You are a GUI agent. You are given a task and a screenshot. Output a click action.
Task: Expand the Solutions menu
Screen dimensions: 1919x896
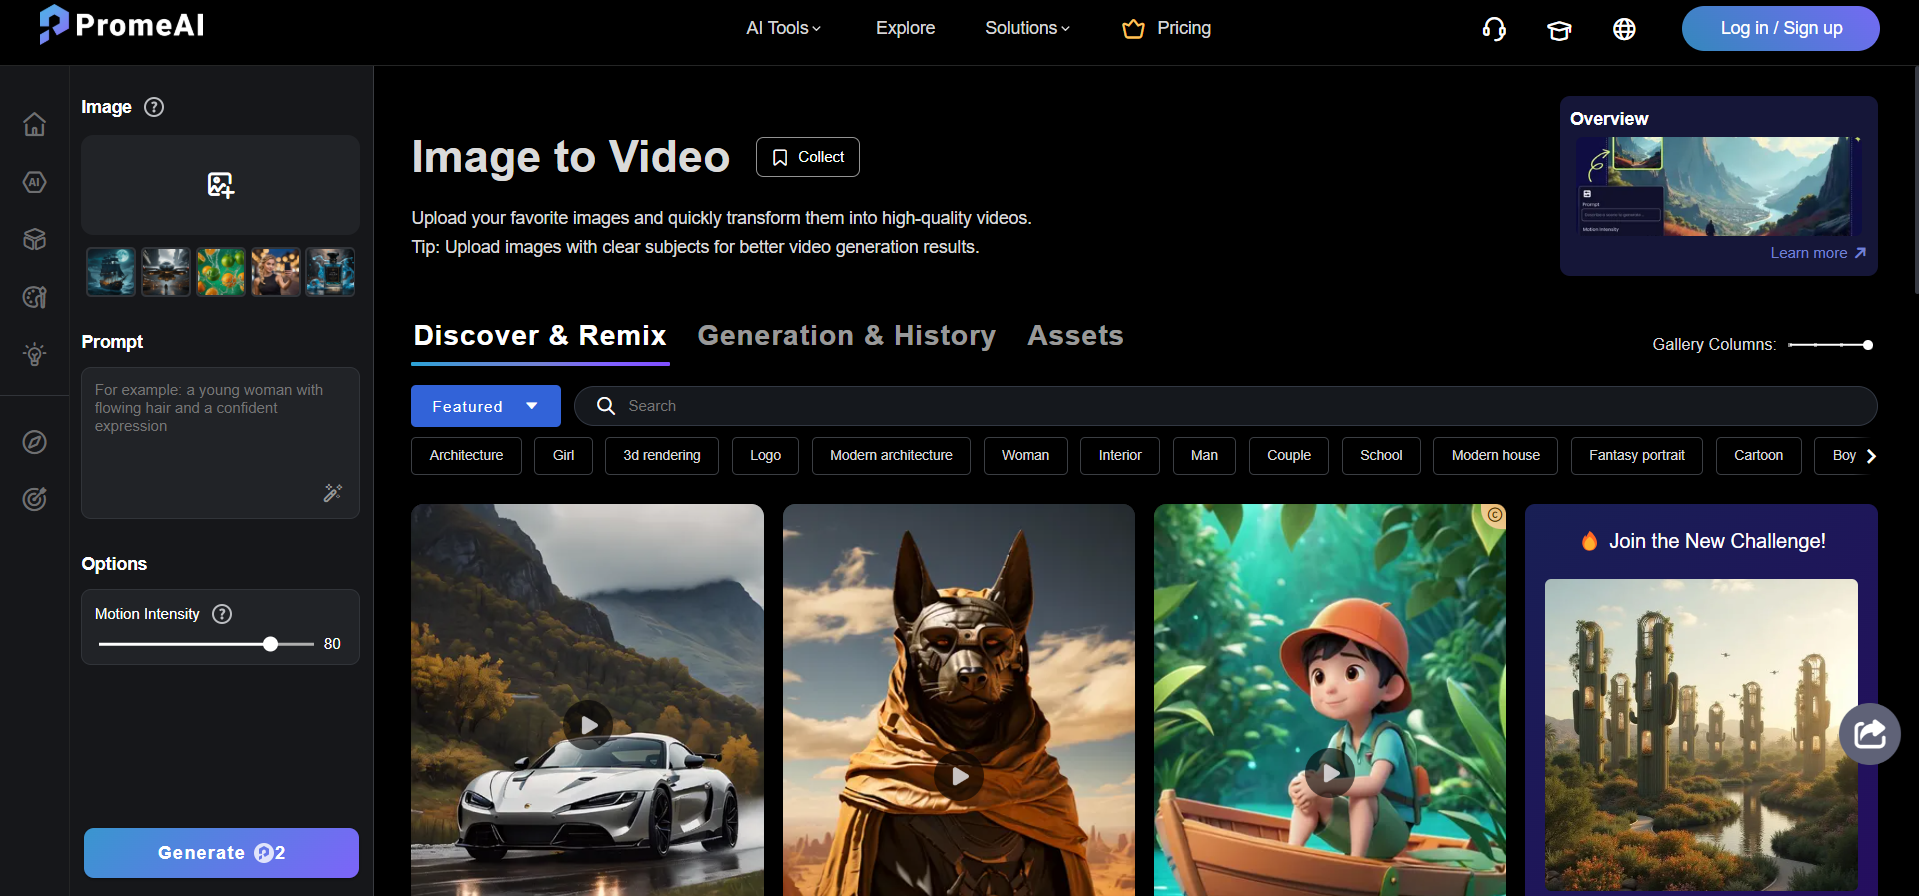pyautogui.click(x=1027, y=28)
